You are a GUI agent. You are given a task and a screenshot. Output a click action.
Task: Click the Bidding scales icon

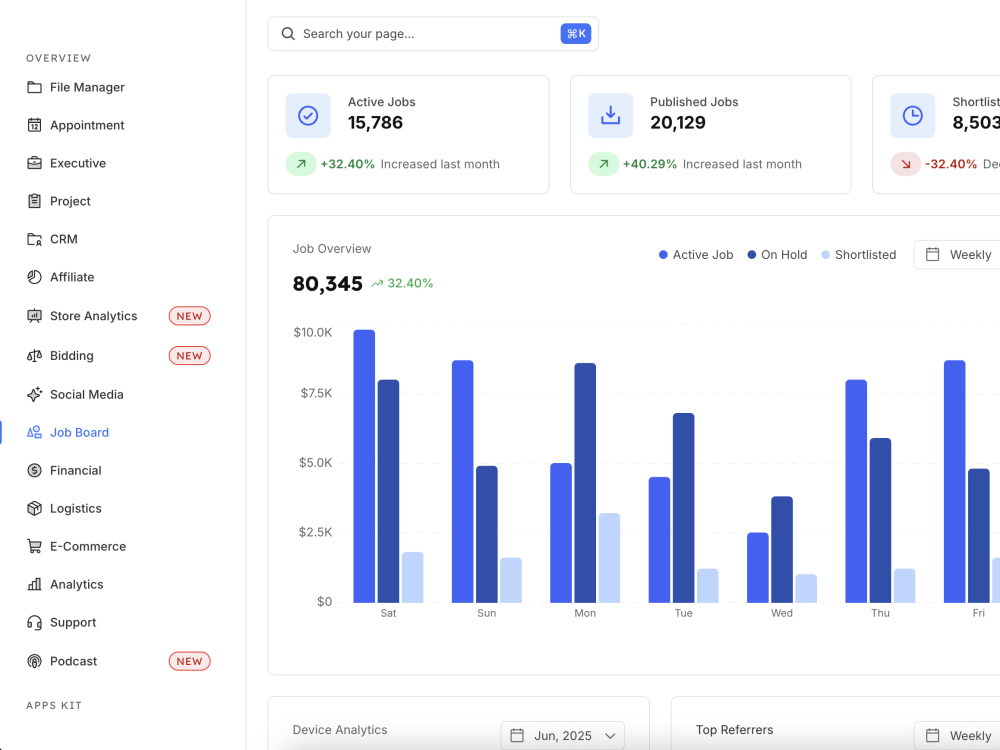point(34,356)
